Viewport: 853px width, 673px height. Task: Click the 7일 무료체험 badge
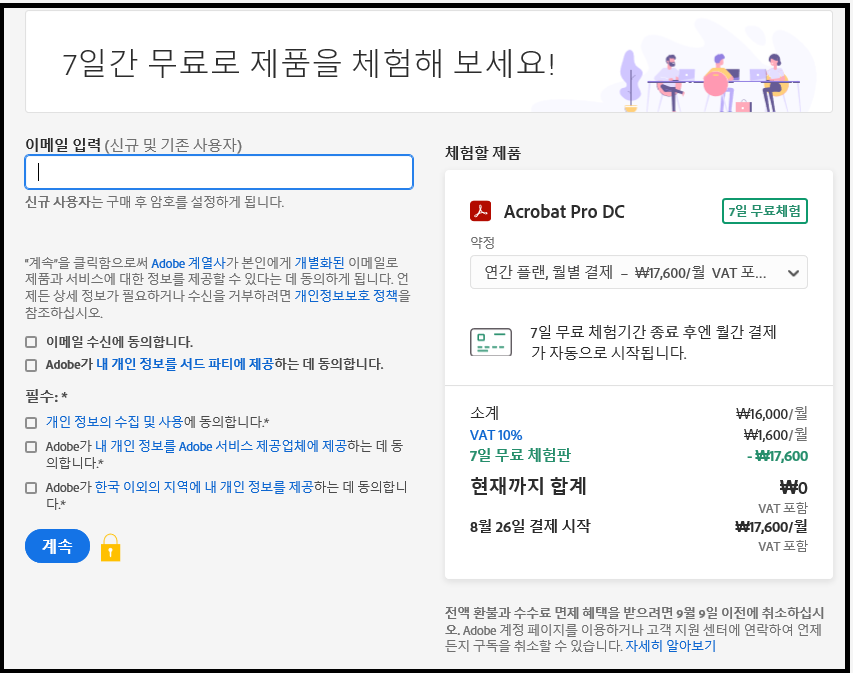(764, 211)
